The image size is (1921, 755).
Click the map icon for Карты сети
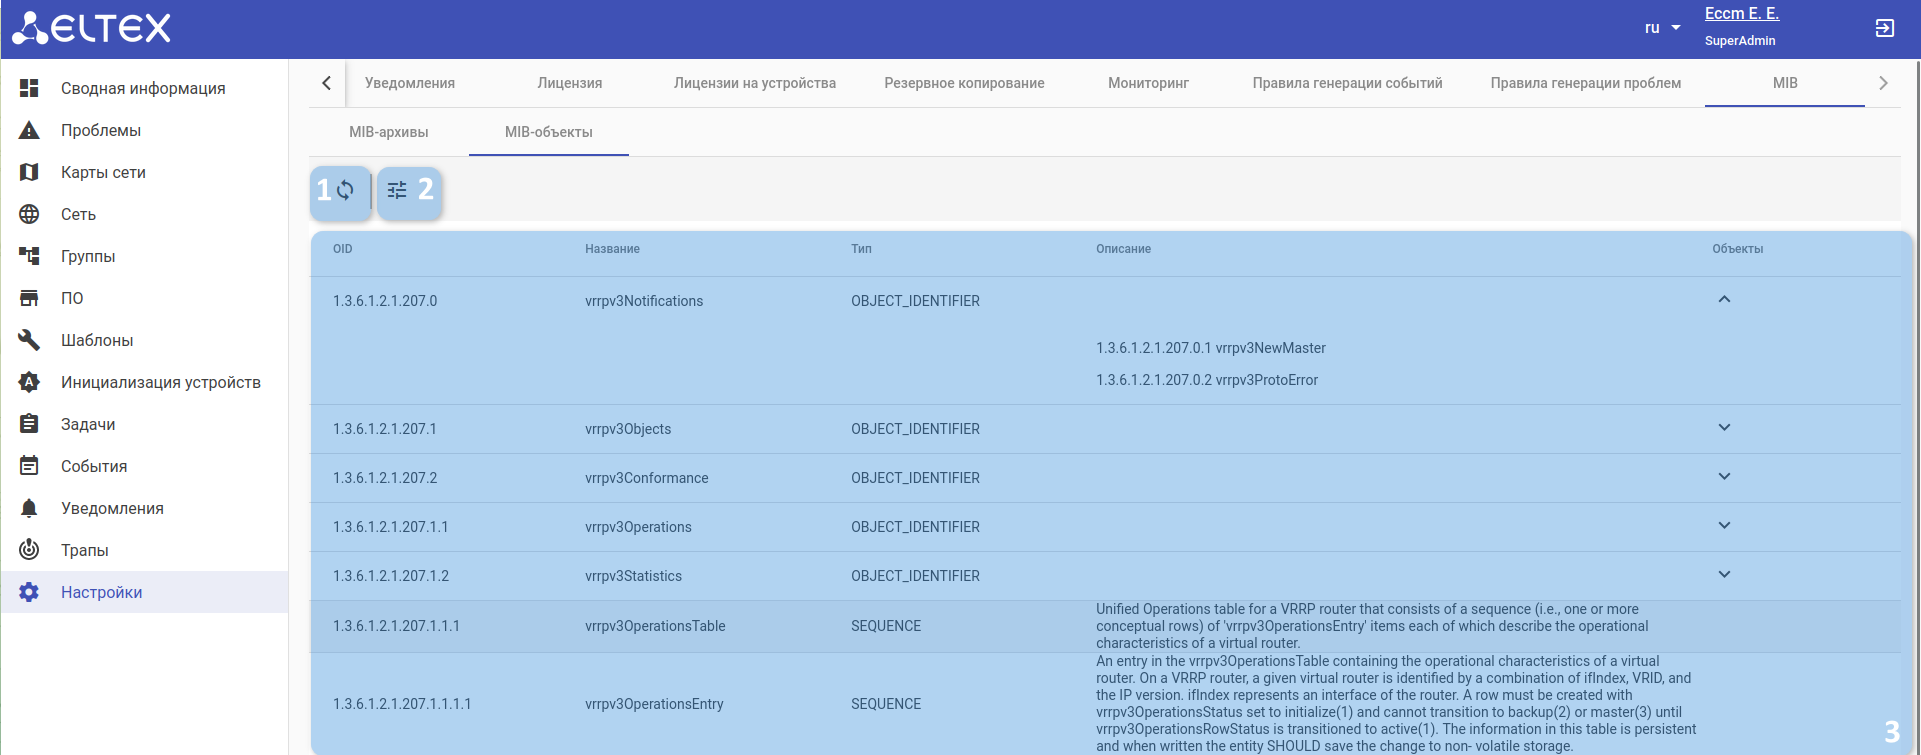click(29, 172)
